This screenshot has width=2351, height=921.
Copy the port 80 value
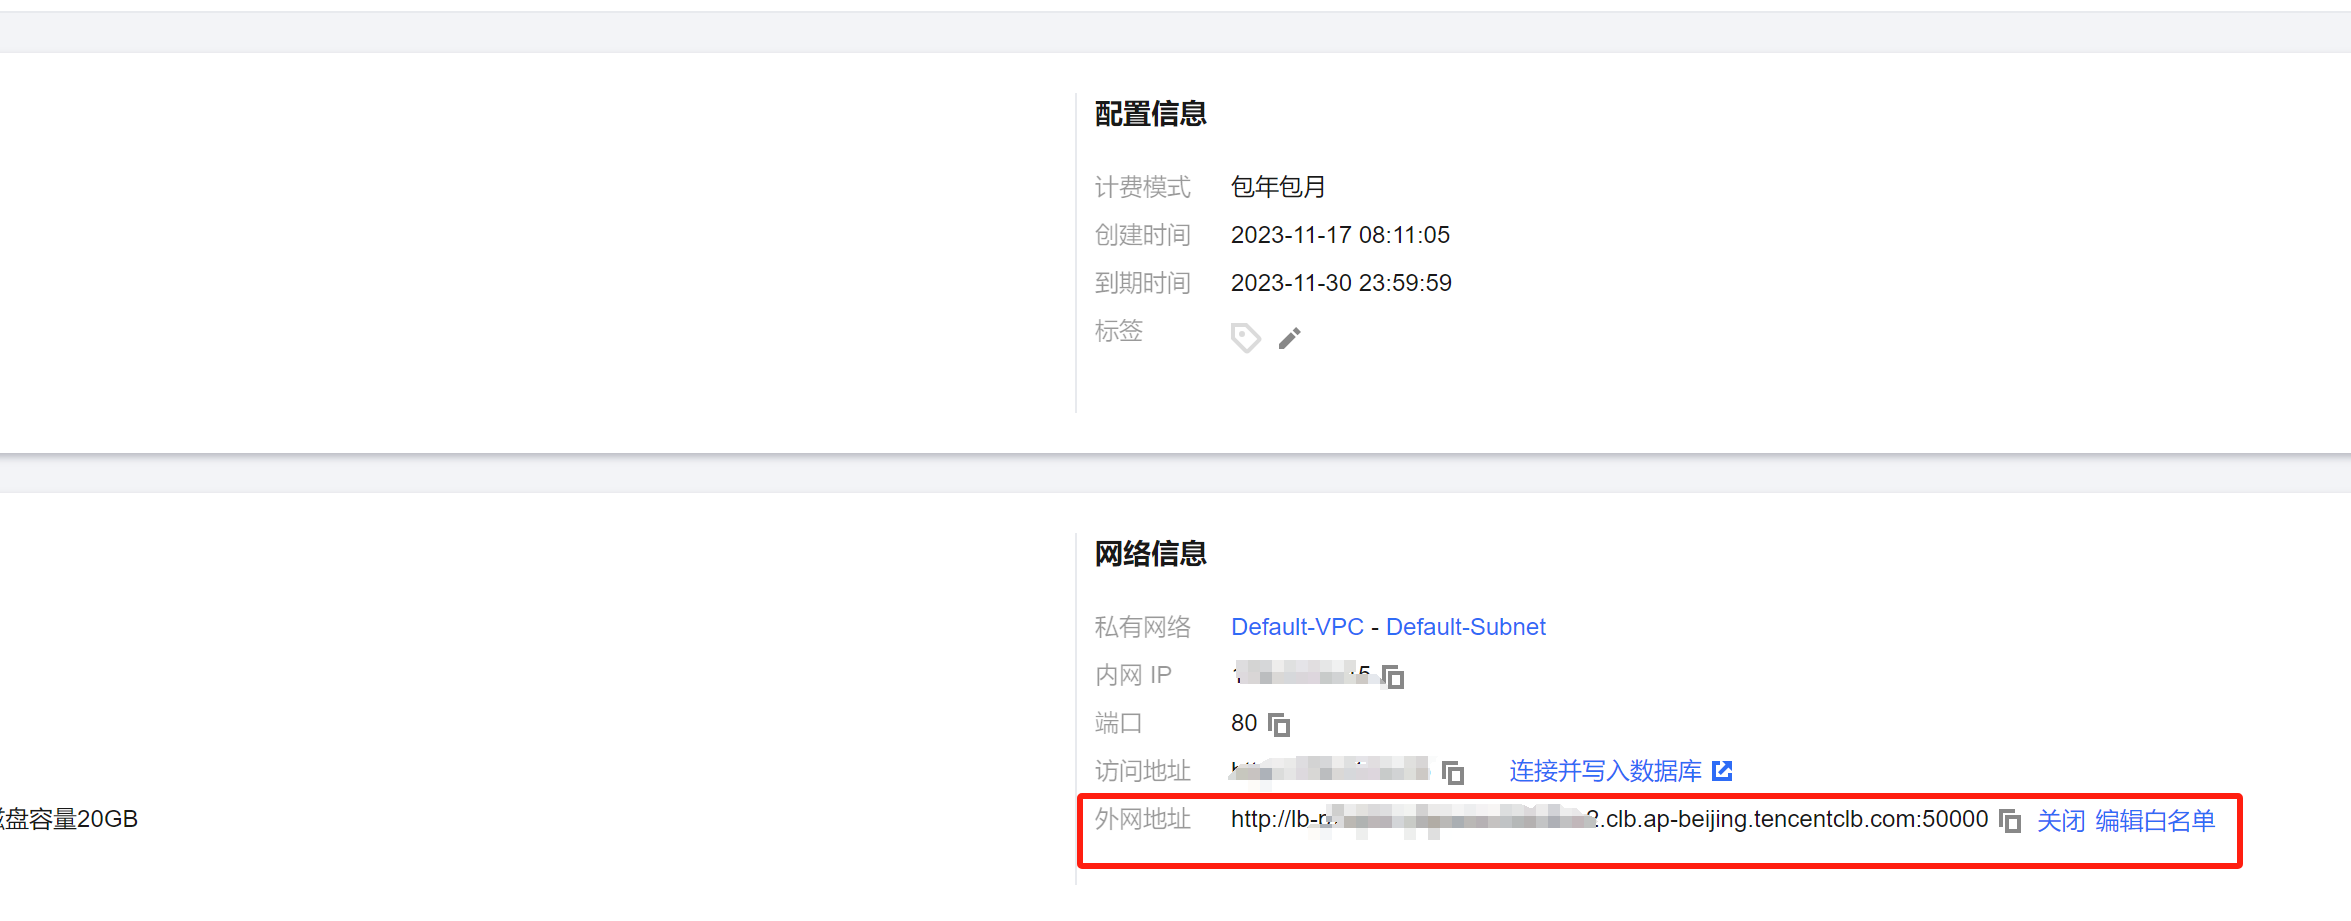point(1279,724)
